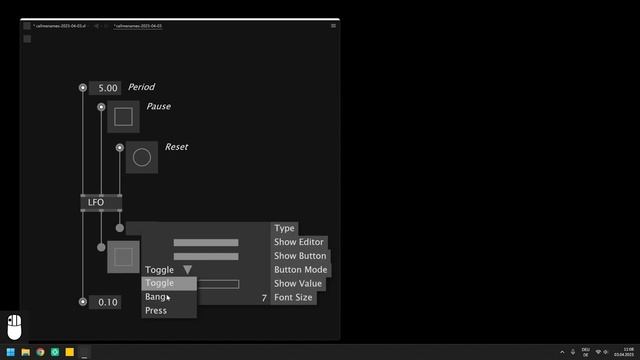
Task: Open the first callmenames document entry
Action: coord(60,26)
